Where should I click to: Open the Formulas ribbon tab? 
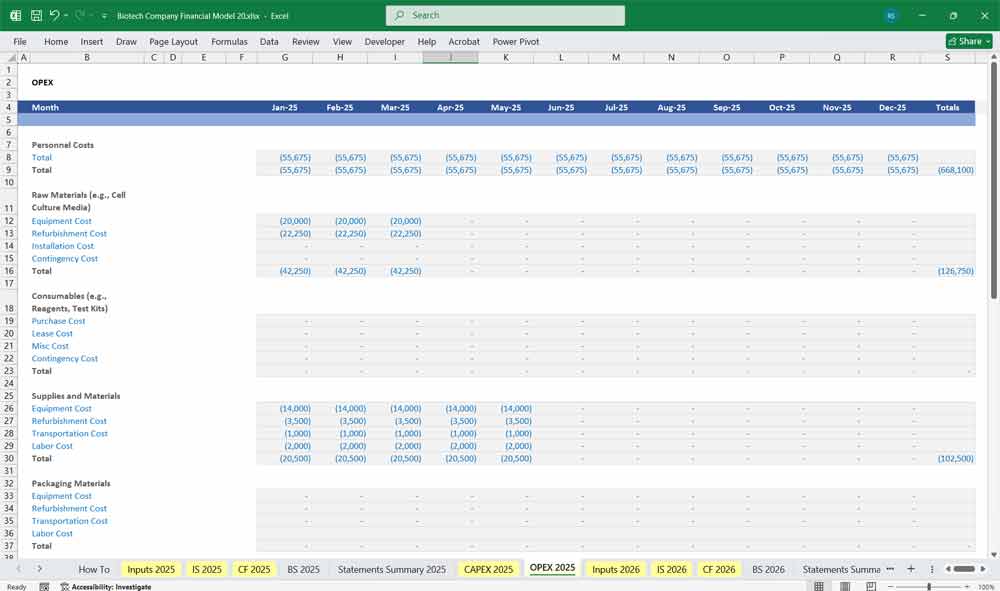tap(229, 41)
